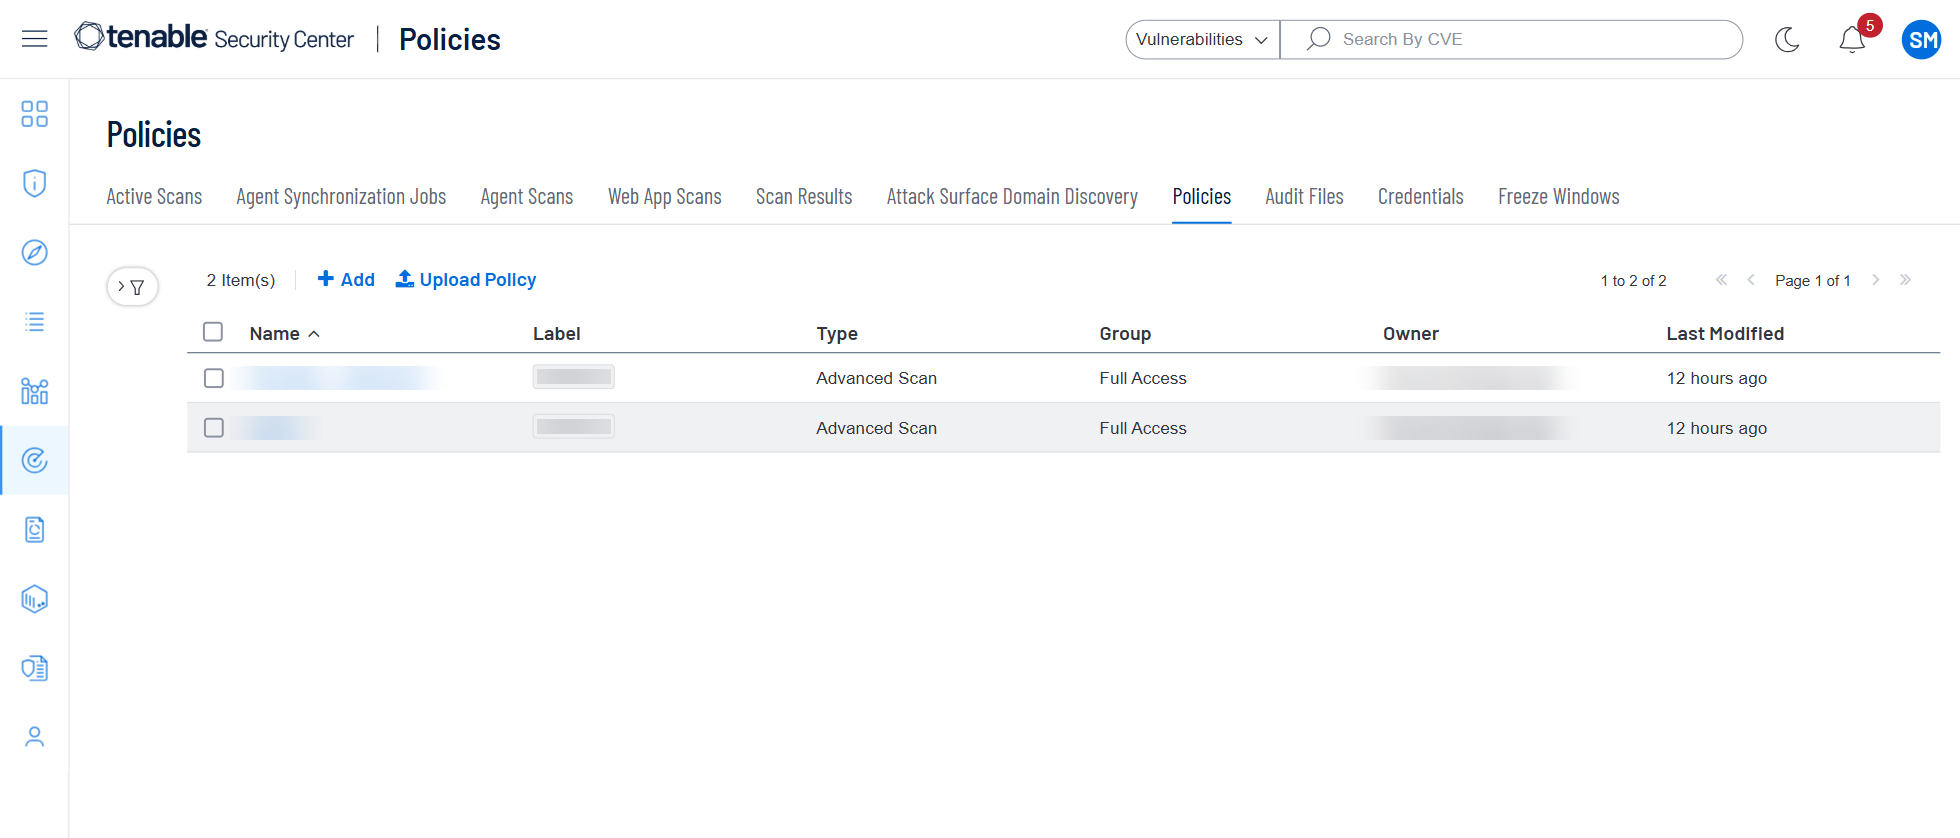Open the Dashboard grid icon in sidebar
This screenshot has height=838, width=1960.
pyautogui.click(x=35, y=114)
